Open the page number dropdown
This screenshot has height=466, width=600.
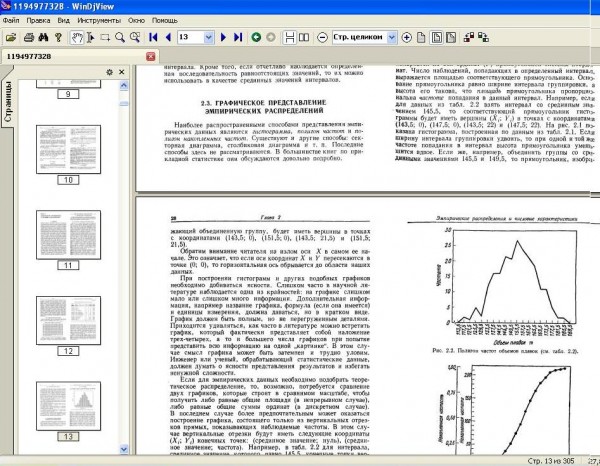(209, 37)
